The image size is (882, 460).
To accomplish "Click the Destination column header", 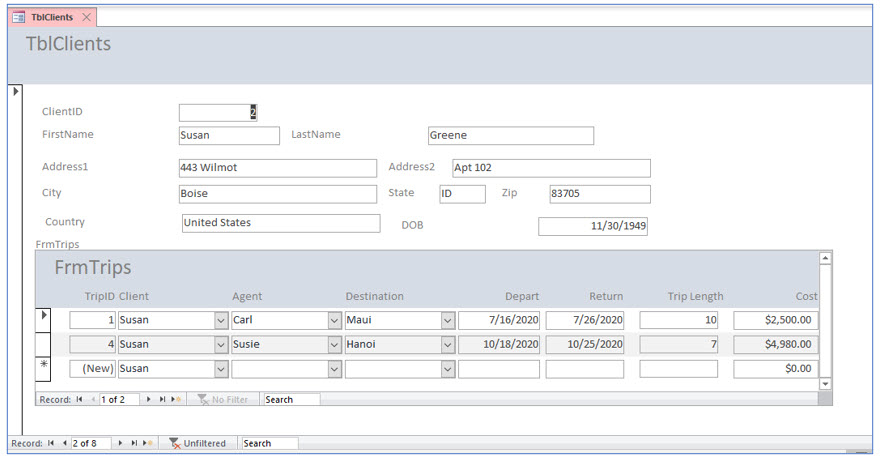I will (x=375, y=296).
